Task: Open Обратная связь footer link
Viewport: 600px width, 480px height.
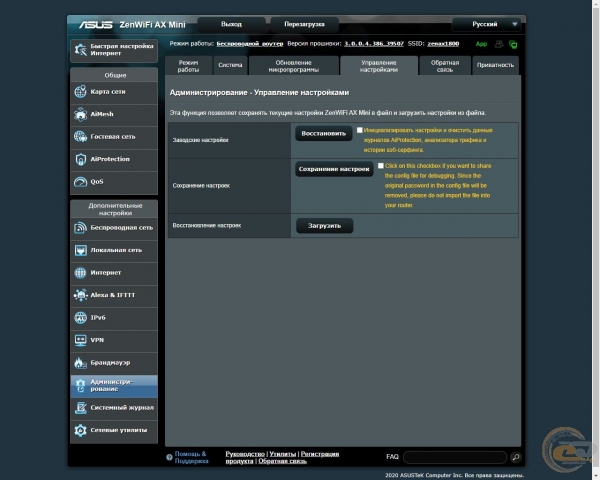Action: point(282,461)
